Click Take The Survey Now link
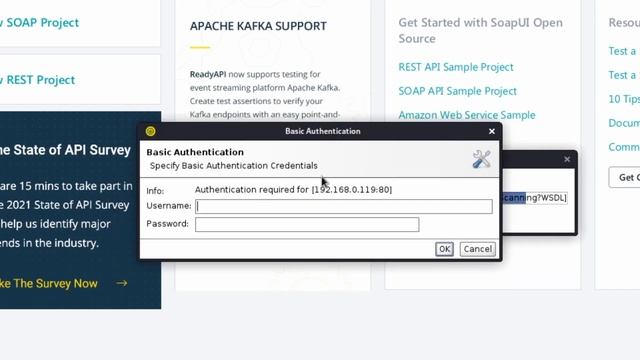The width and height of the screenshot is (640, 360). (x=49, y=283)
